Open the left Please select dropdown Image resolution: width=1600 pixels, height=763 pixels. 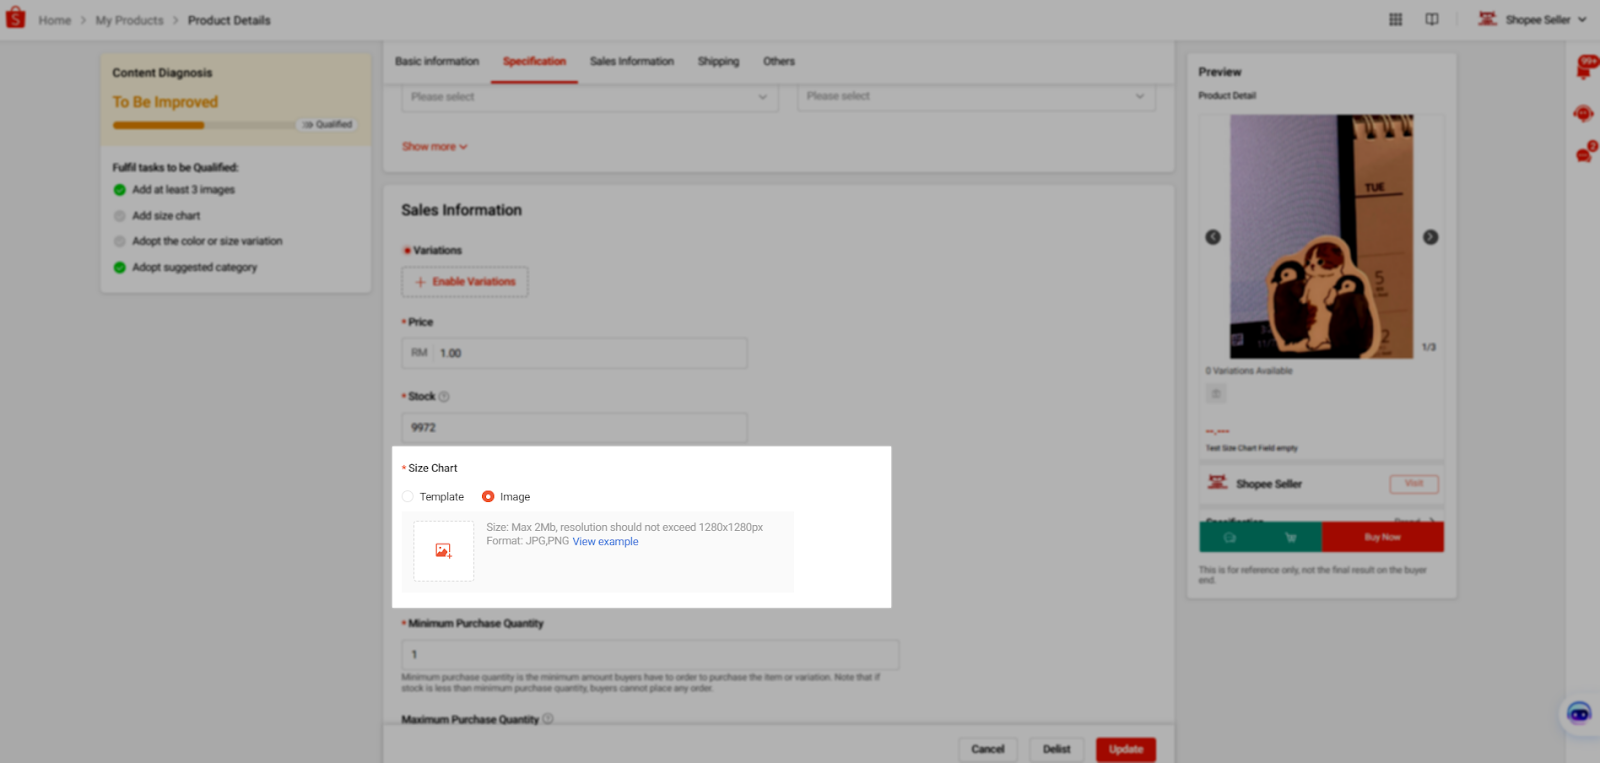589,97
